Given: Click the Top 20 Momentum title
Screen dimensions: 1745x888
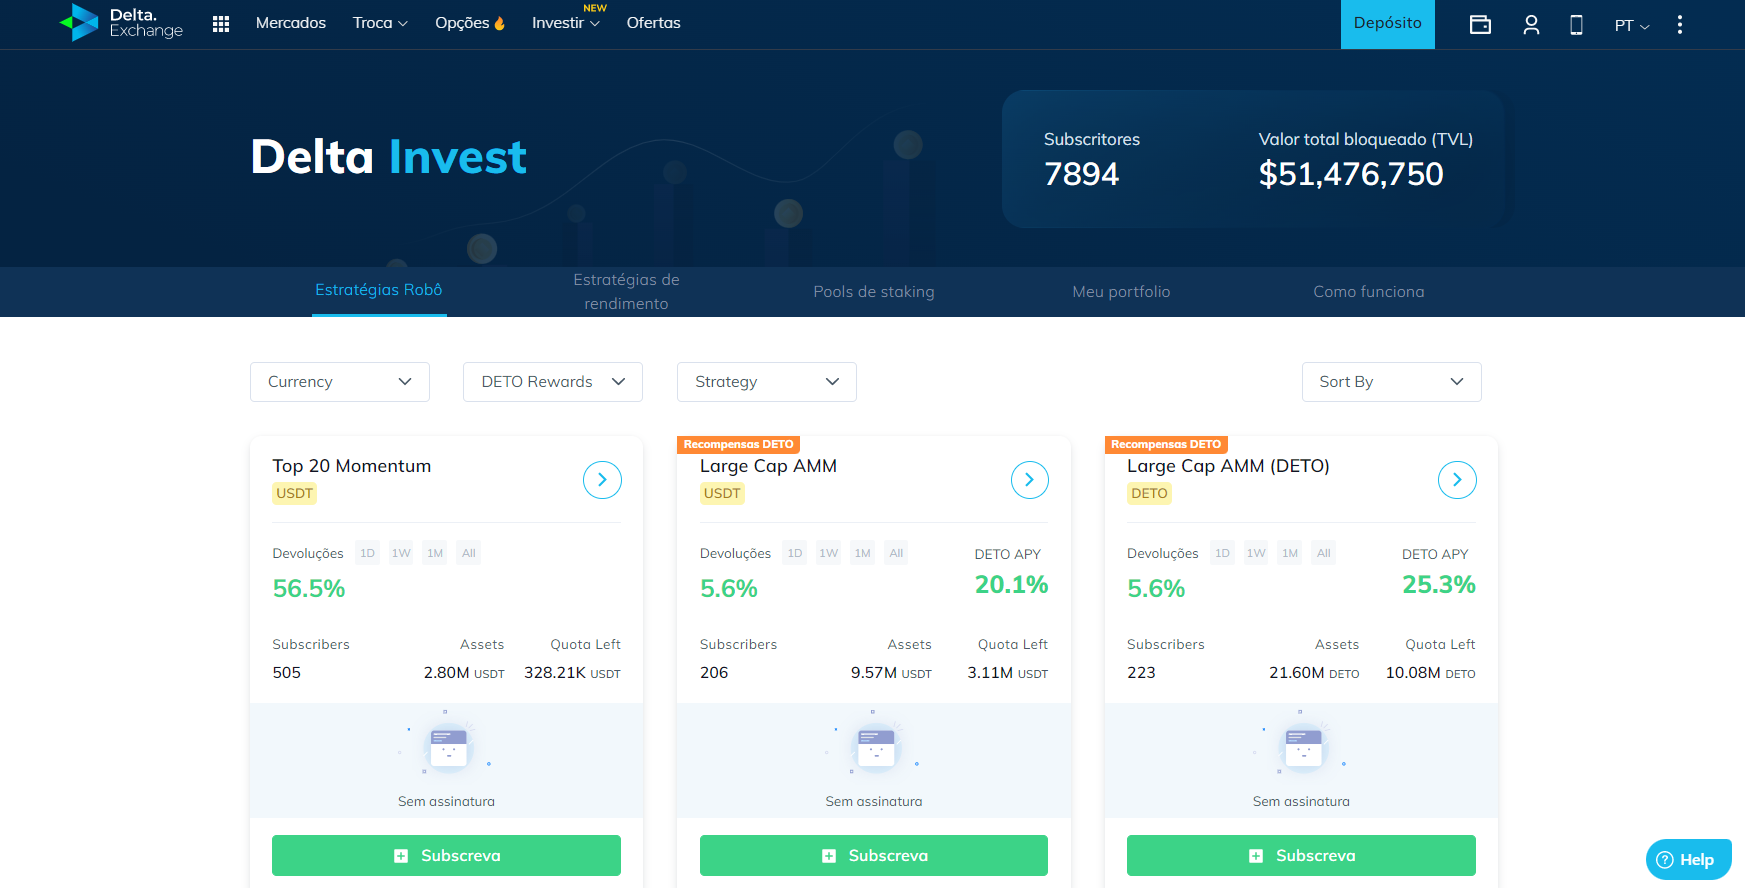Looking at the screenshot, I should point(352,466).
